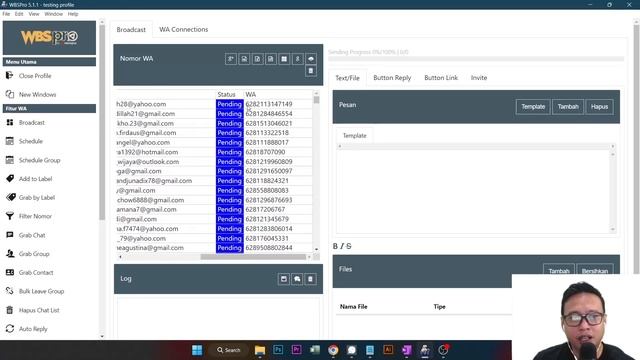640x360 pixels.
Task: Click inside the message template text area
Action: click(473, 190)
